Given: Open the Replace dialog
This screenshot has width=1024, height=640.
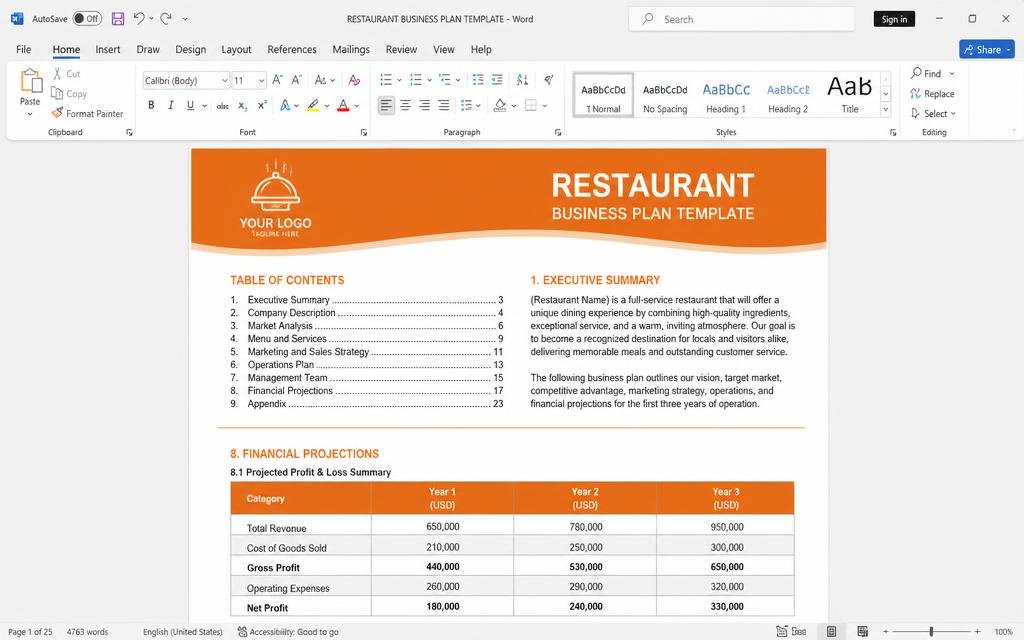Looking at the screenshot, I should [932, 93].
